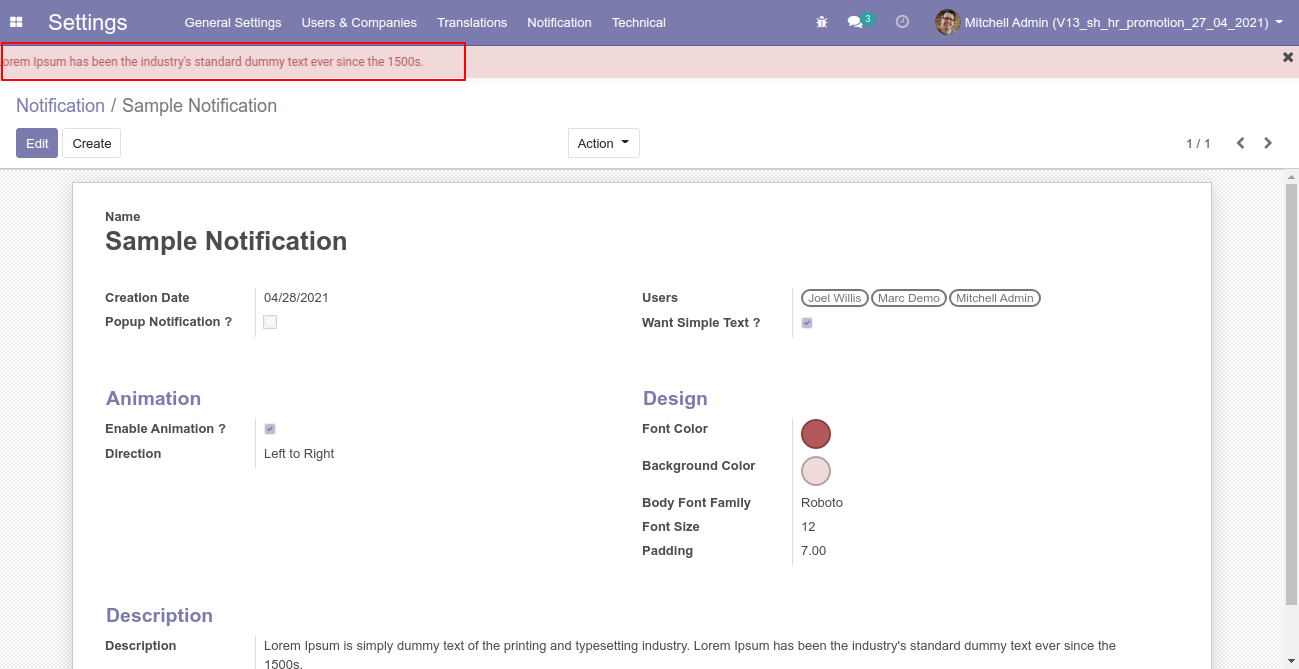Toggle the Enable Animation checkbox
Screen dimensions: 1299x669
(270, 429)
